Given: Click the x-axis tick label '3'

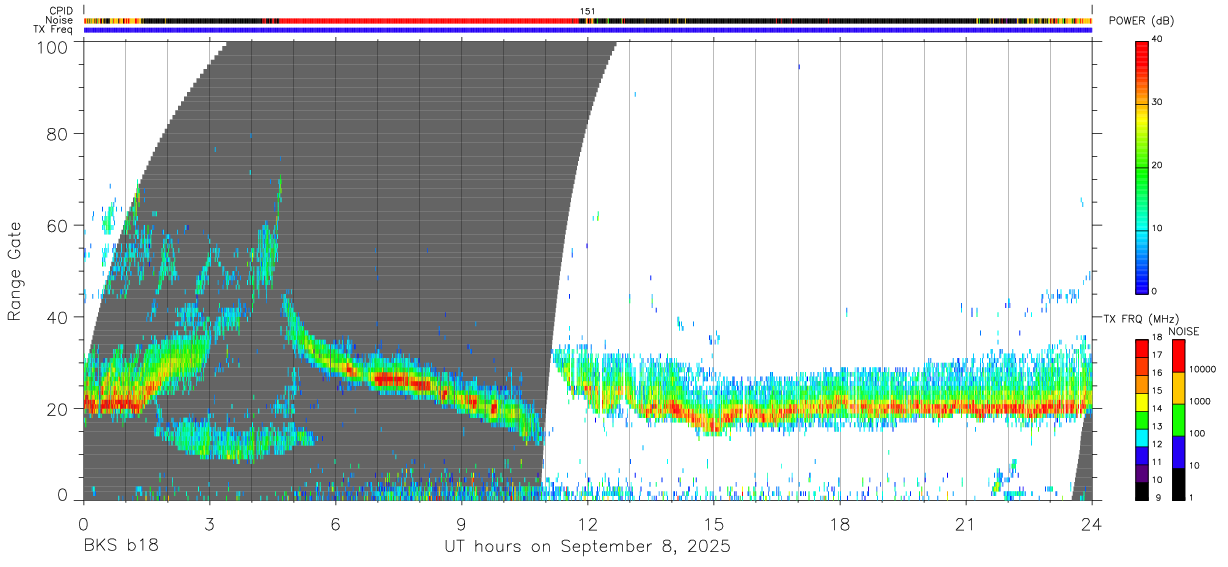Looking at the screenshot, I should point(209,524).
